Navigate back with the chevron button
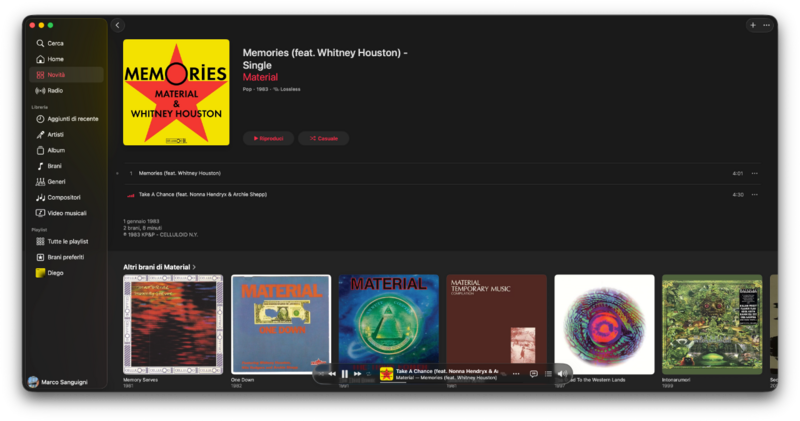This screenshot has height=421, width=800. pyautogui.click(x=117, y=25)
